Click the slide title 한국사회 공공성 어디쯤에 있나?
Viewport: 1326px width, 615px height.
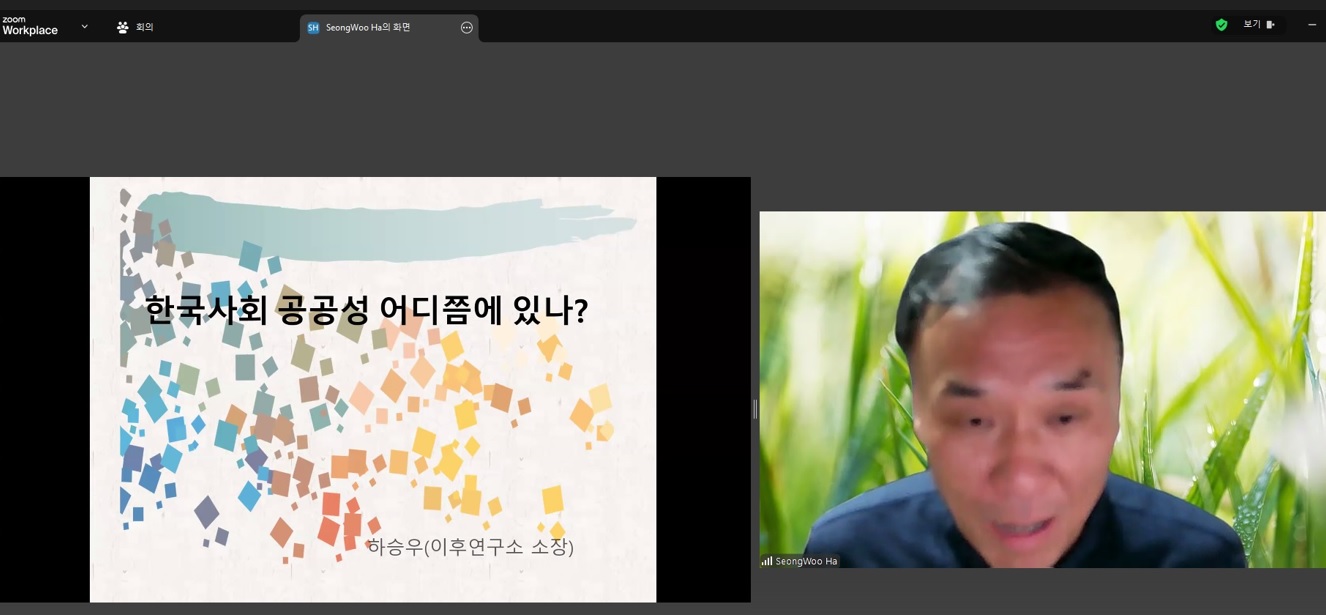pyautogui.click(x=366, y=310)
